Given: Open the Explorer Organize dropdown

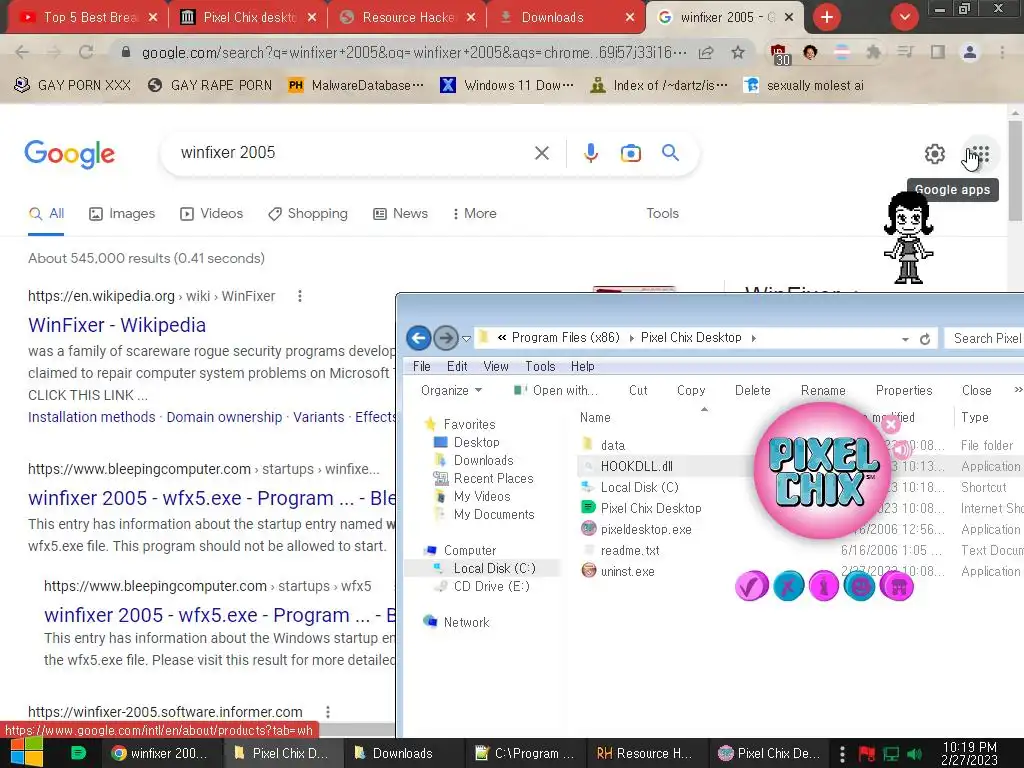Looking at the screenshot, I should (x=451, y=391).
